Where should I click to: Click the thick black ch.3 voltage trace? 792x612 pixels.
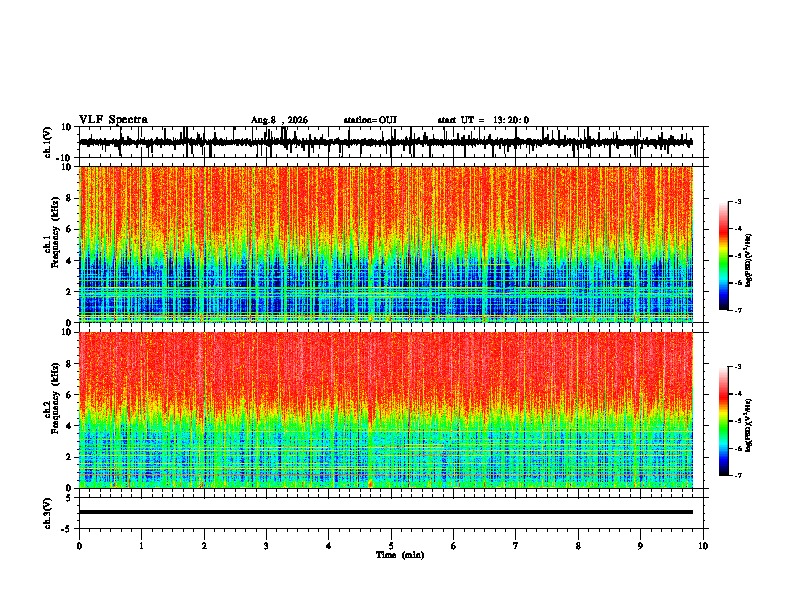(x=386, y=512)
